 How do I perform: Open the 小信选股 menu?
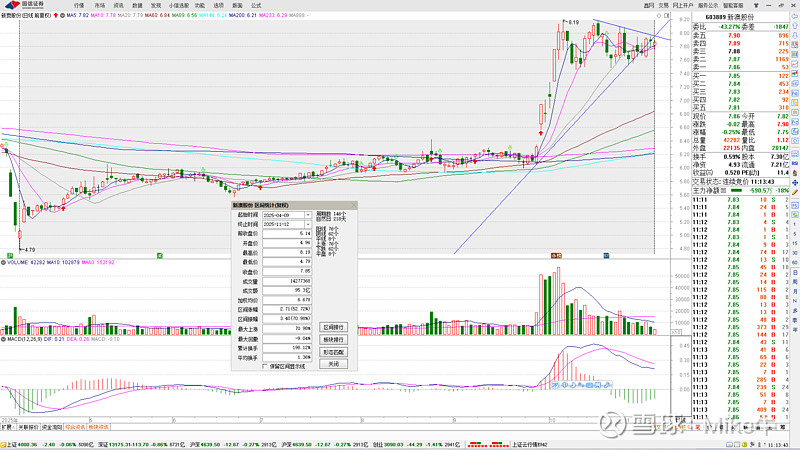[x=182, y=5]
